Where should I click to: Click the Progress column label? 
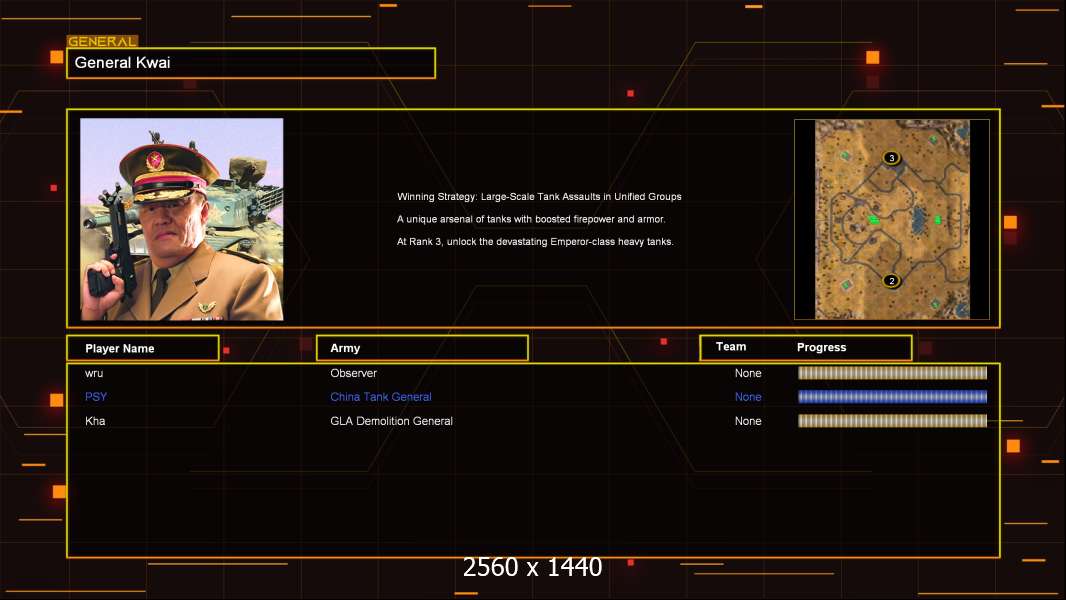[x=821, y=348]
